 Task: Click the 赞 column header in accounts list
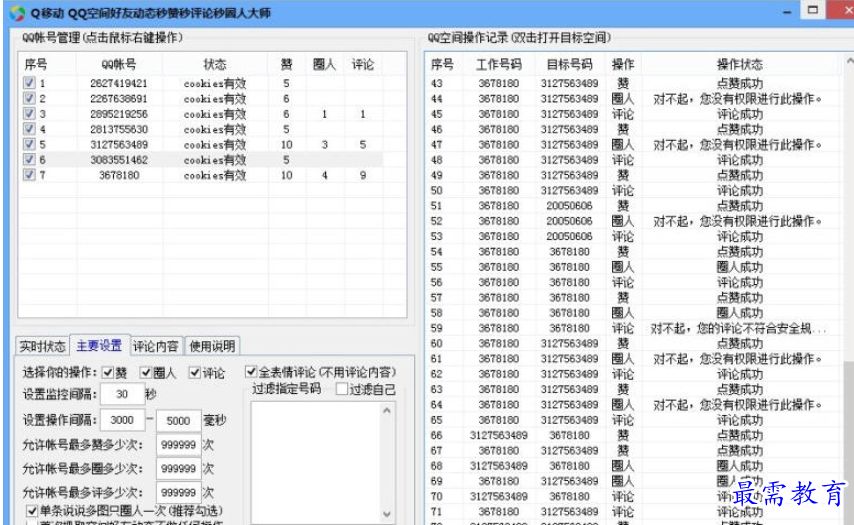point(286,64)
